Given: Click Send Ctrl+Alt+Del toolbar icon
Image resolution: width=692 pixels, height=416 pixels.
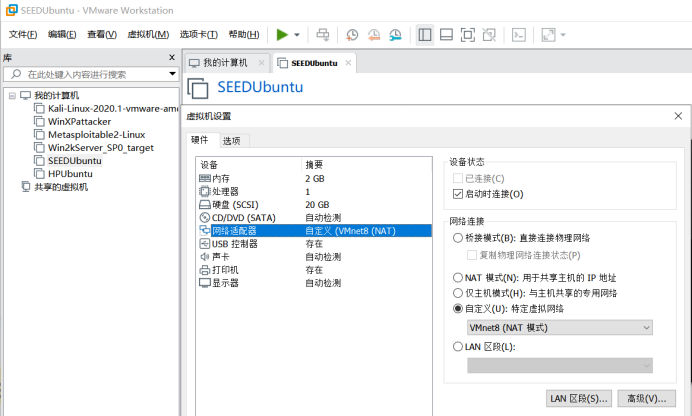Looking at the screenshot, I should click(x=323, y=34).
